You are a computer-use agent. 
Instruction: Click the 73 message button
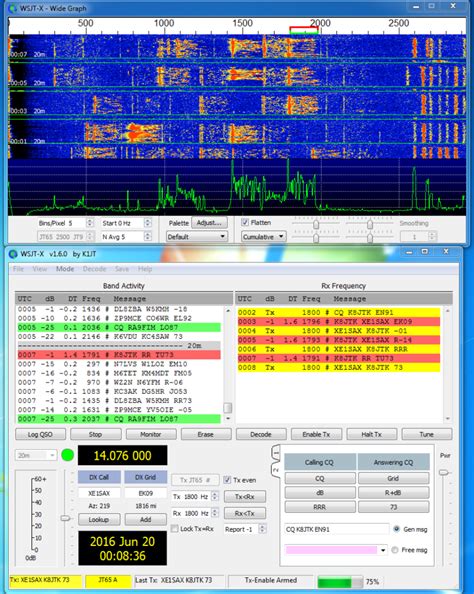click(393, 507)
